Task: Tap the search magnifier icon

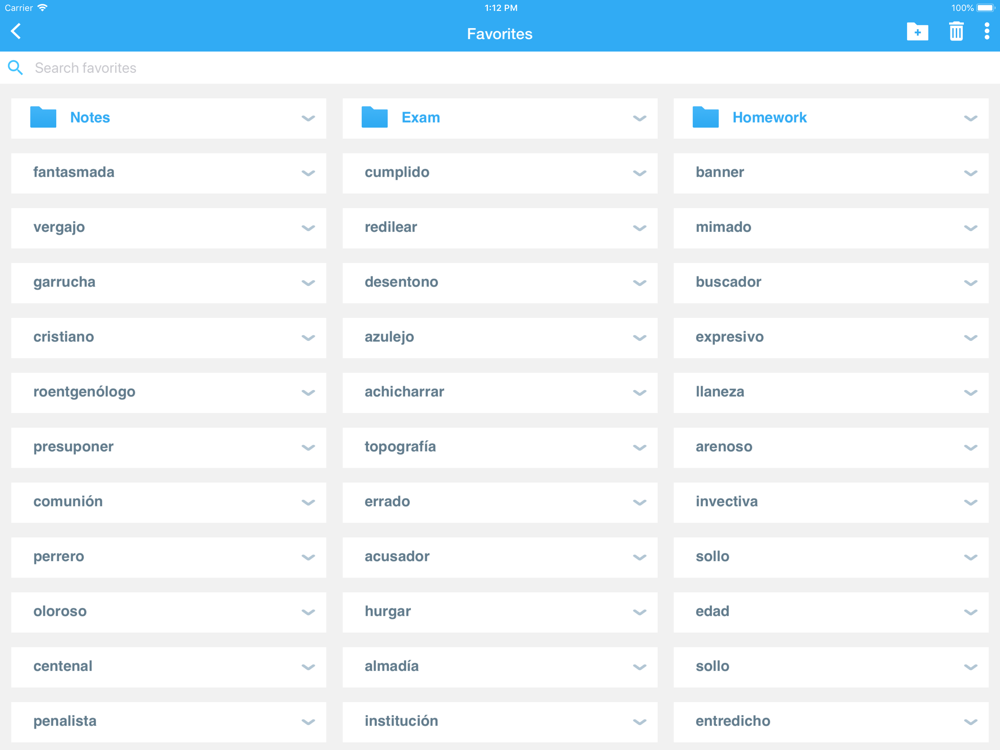Action: point(15,68)
